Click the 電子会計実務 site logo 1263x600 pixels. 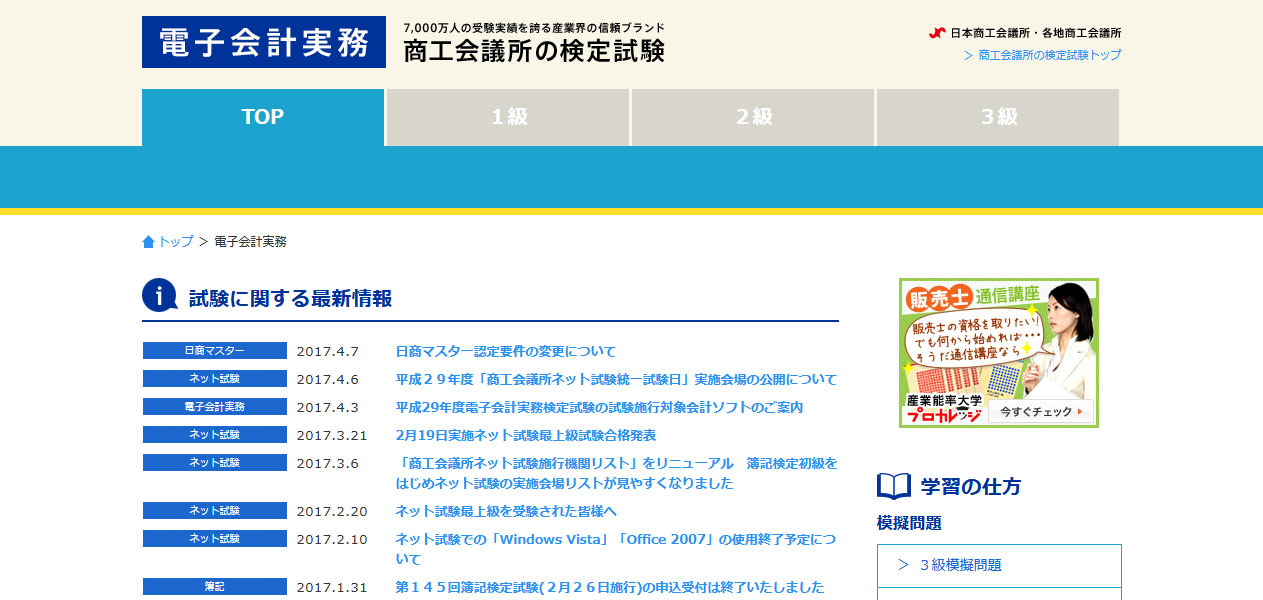tap(264, 42)
